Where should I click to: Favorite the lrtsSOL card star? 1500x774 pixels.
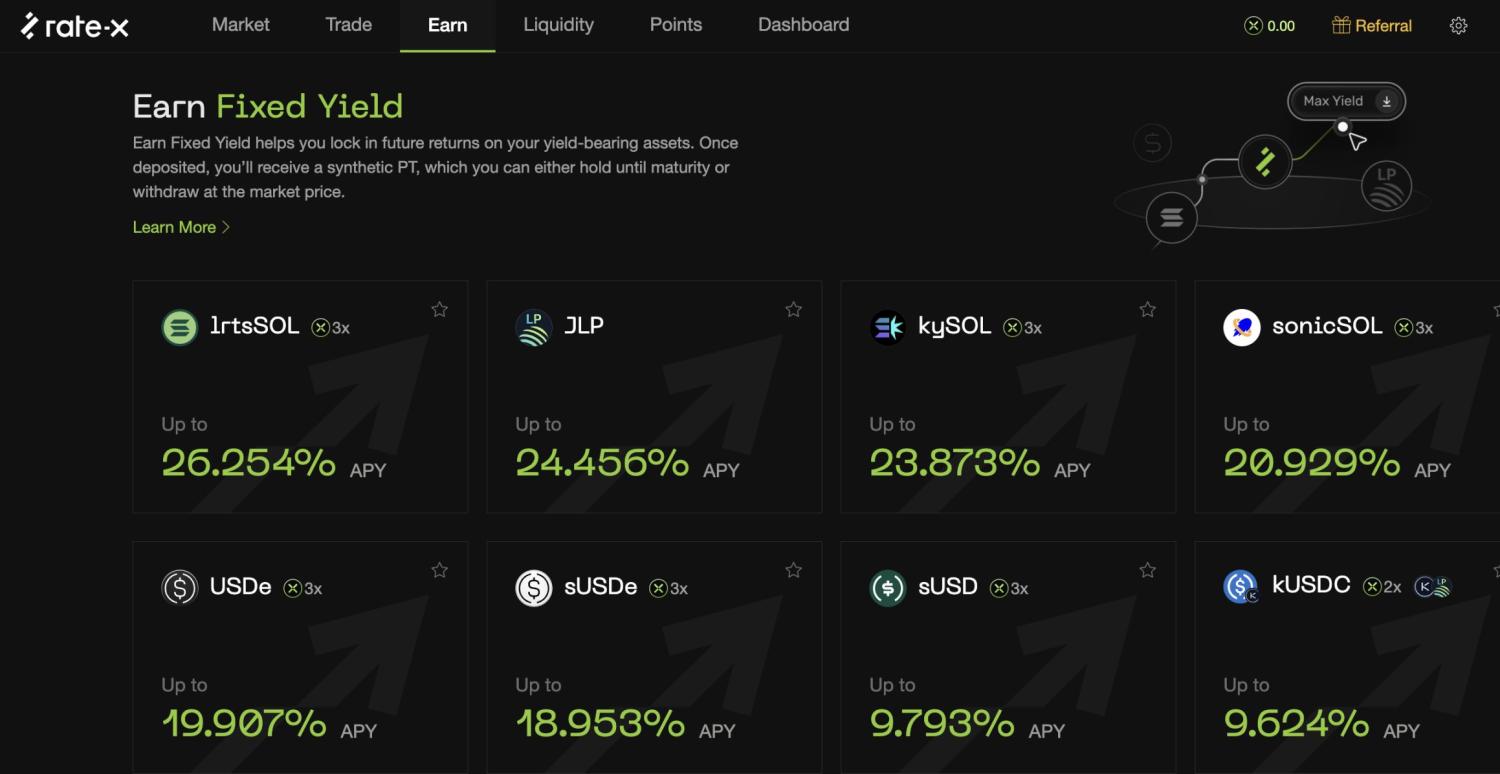coord(439,310)
